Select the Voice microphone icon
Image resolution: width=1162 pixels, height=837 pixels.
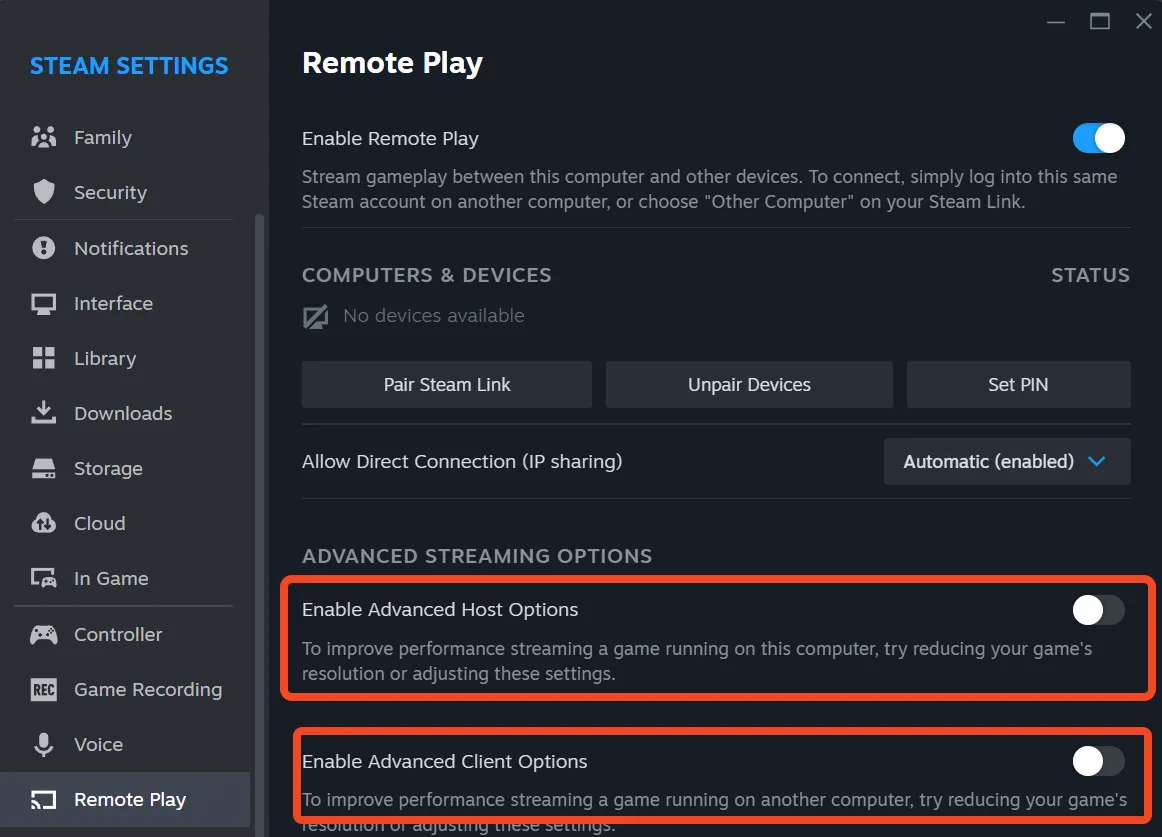[x=45, y=744]
